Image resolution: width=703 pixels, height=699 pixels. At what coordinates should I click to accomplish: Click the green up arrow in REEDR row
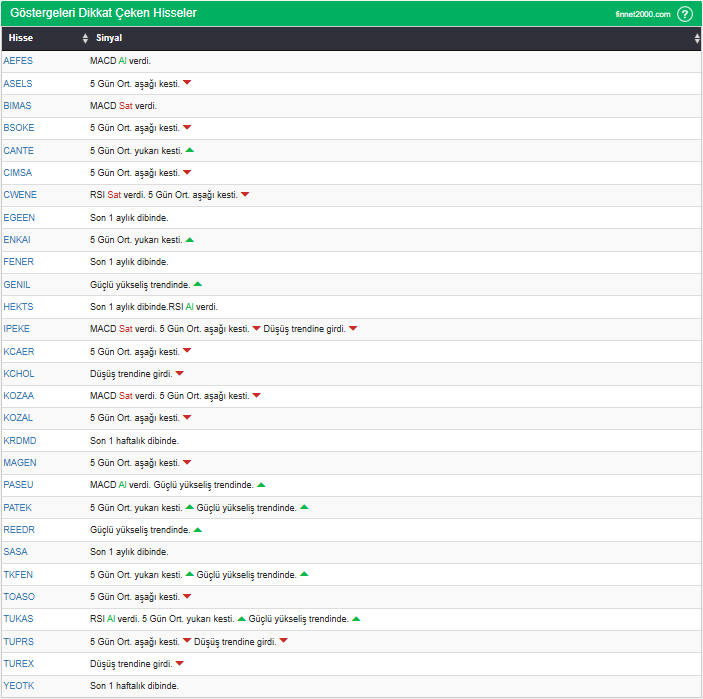coord(198,529)
